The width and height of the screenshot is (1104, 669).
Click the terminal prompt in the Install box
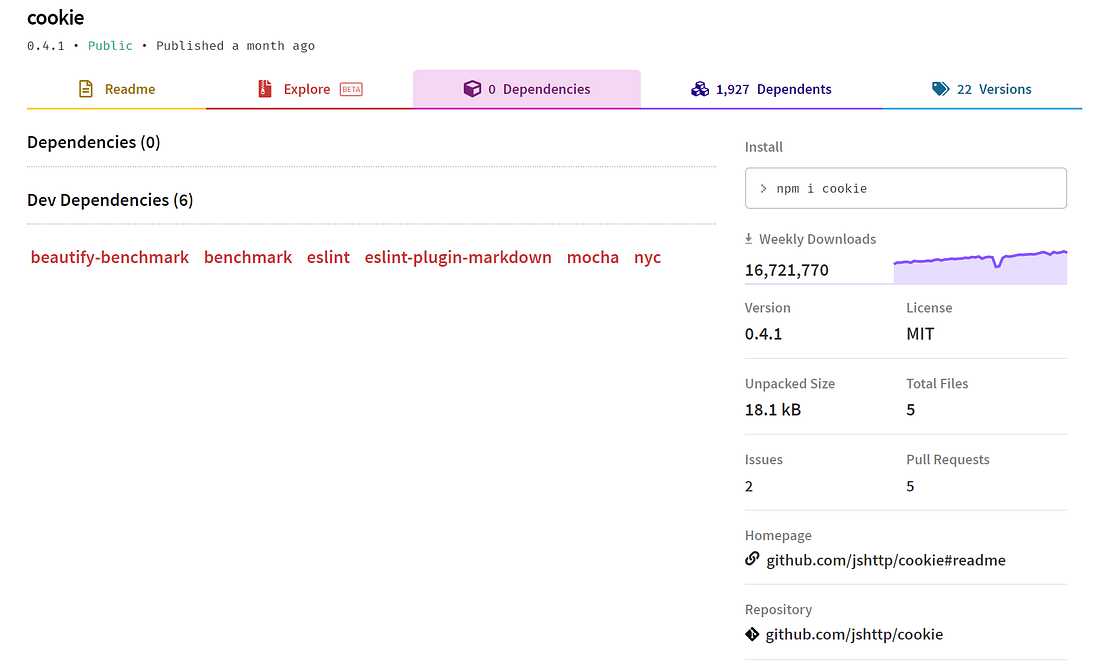(765, 187)
